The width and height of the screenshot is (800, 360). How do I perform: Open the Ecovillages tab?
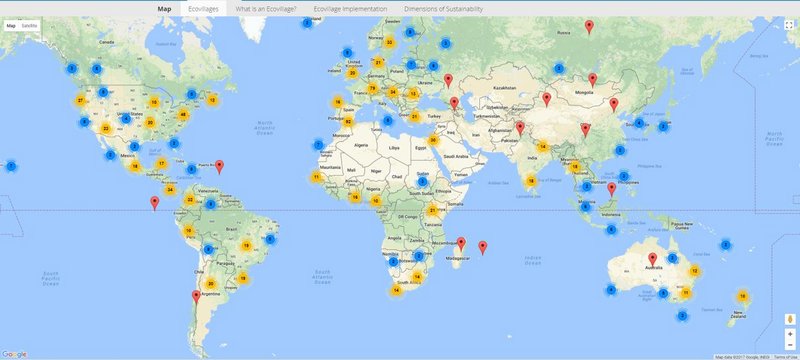click(x=203, y=9)
